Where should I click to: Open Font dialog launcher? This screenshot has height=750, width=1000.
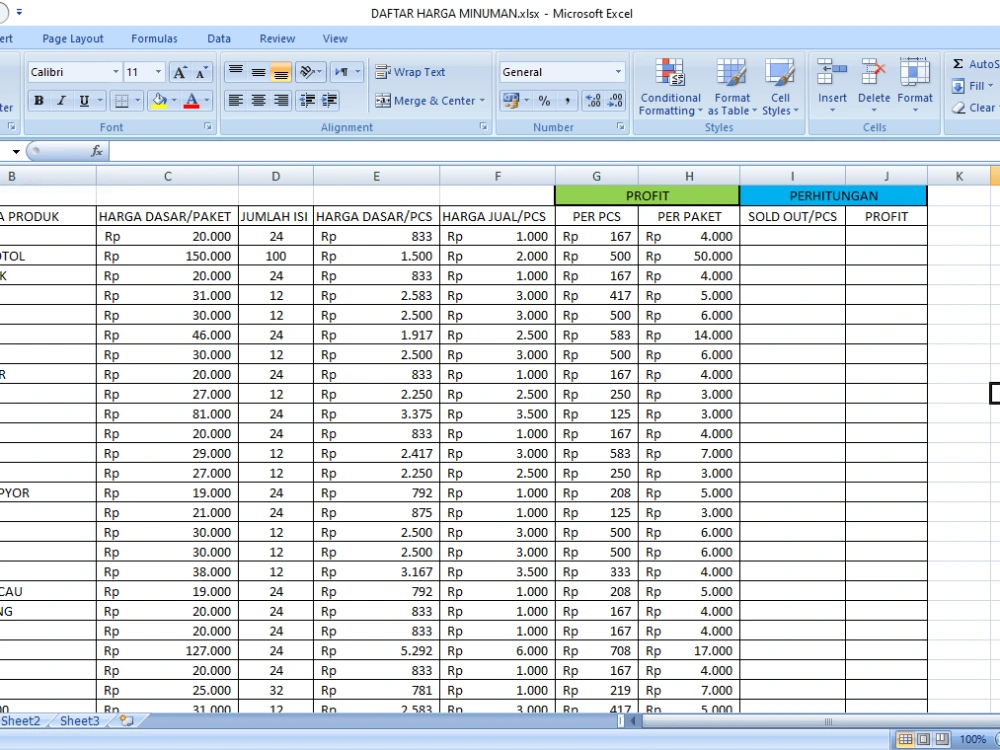(x=207, y=127)
